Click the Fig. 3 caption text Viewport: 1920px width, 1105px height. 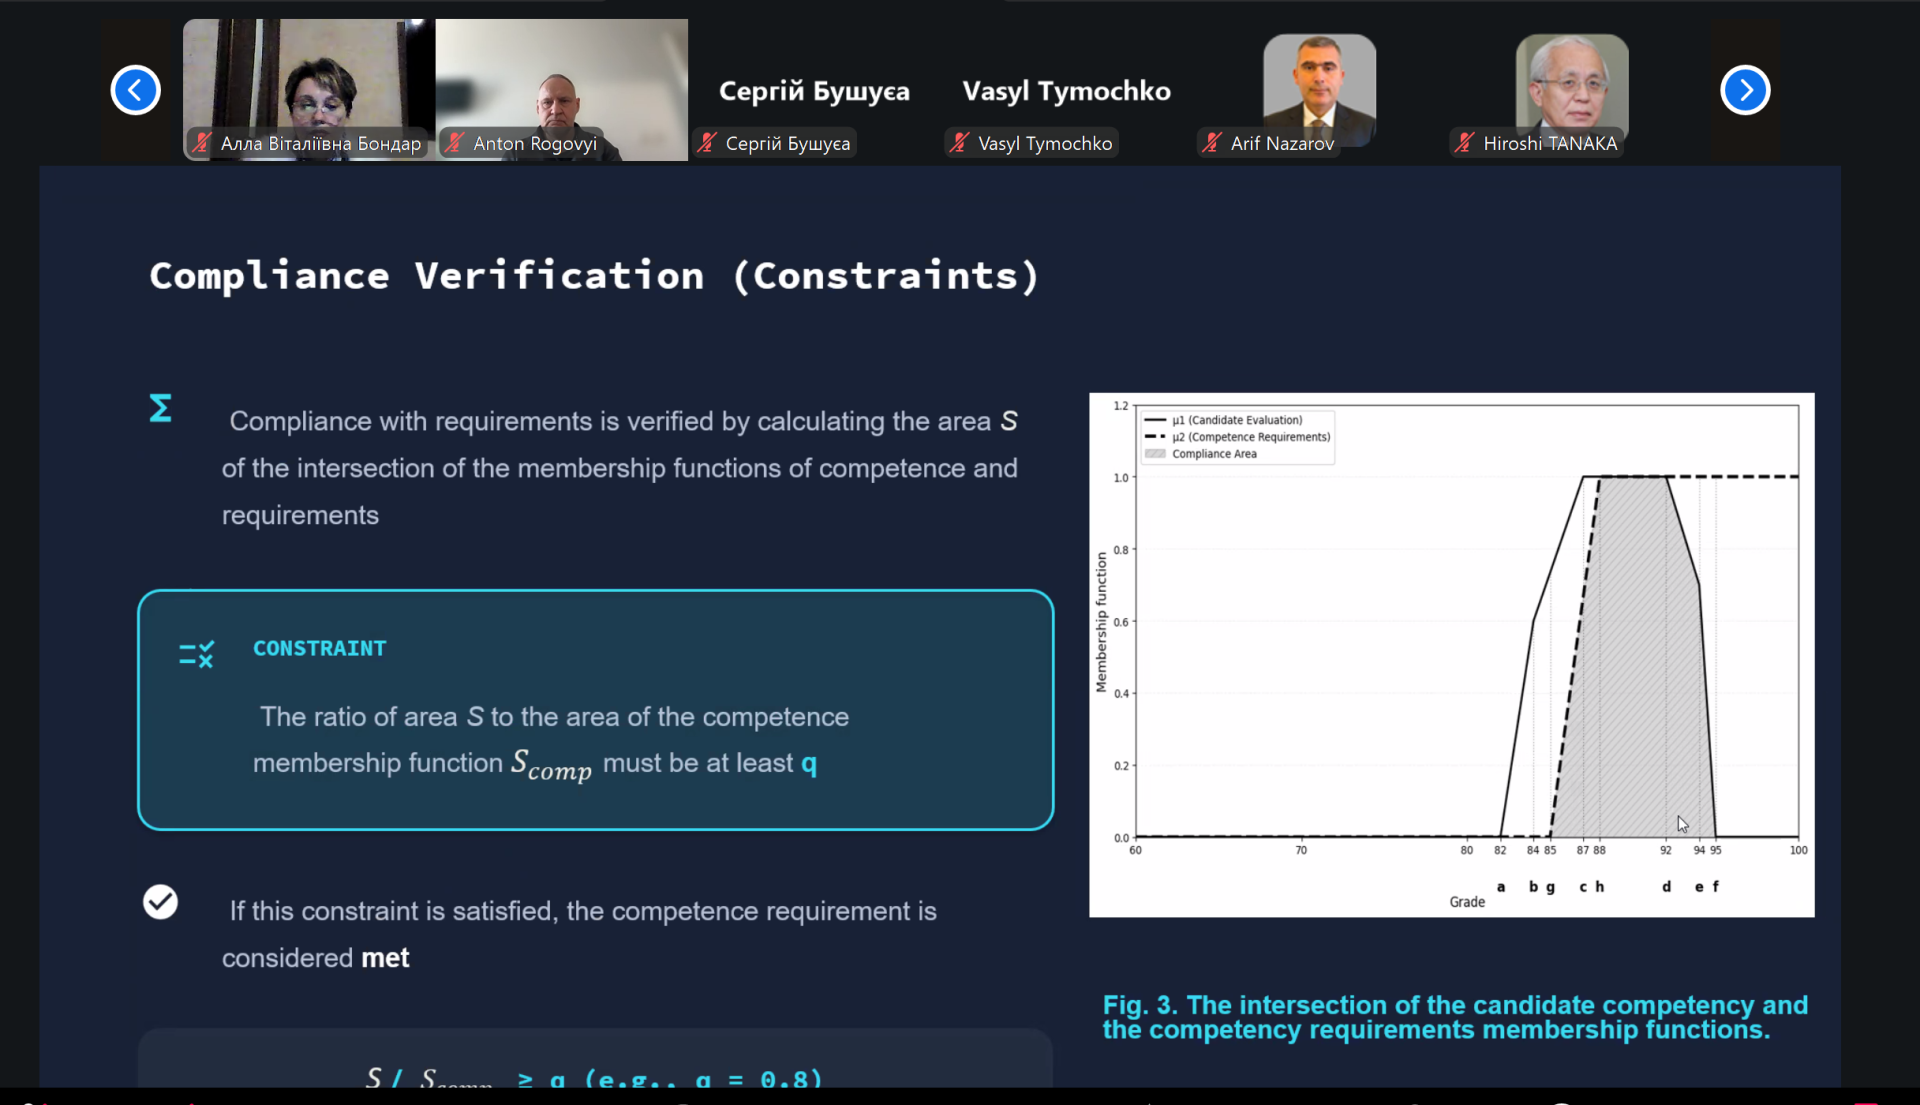tap(1454, 1017)
